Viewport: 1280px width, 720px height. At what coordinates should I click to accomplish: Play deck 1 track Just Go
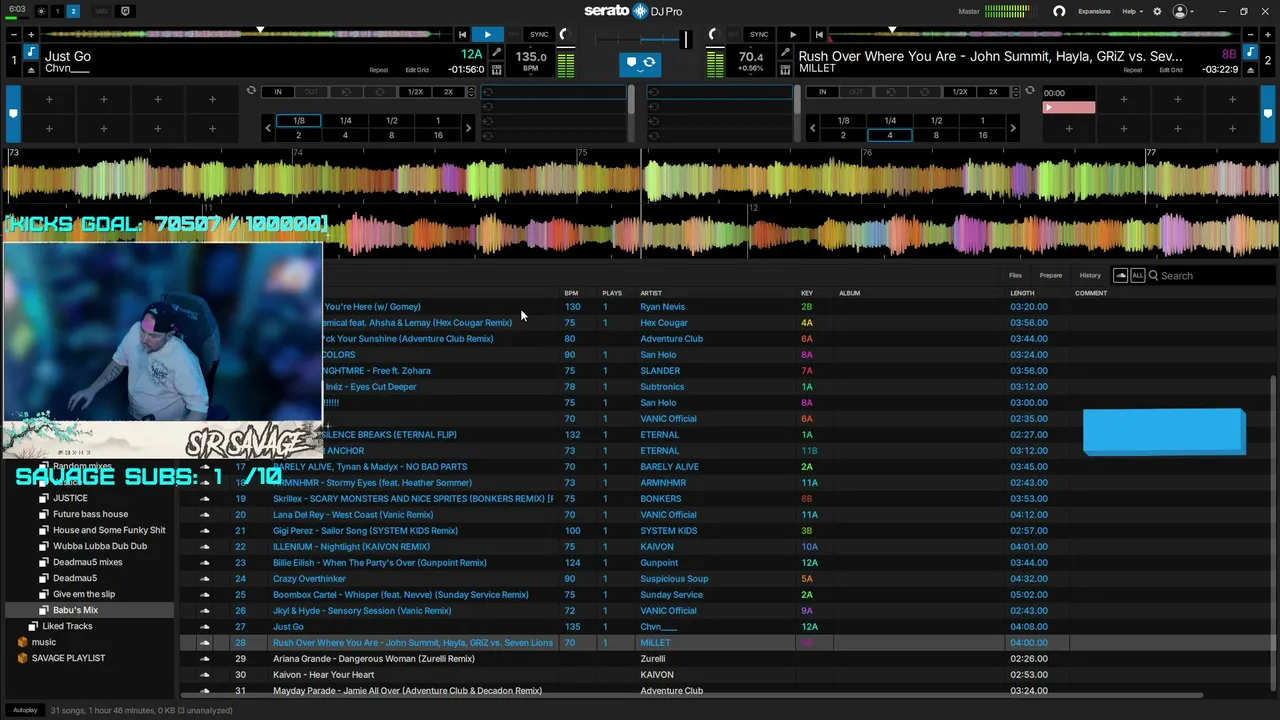point(487,35)
